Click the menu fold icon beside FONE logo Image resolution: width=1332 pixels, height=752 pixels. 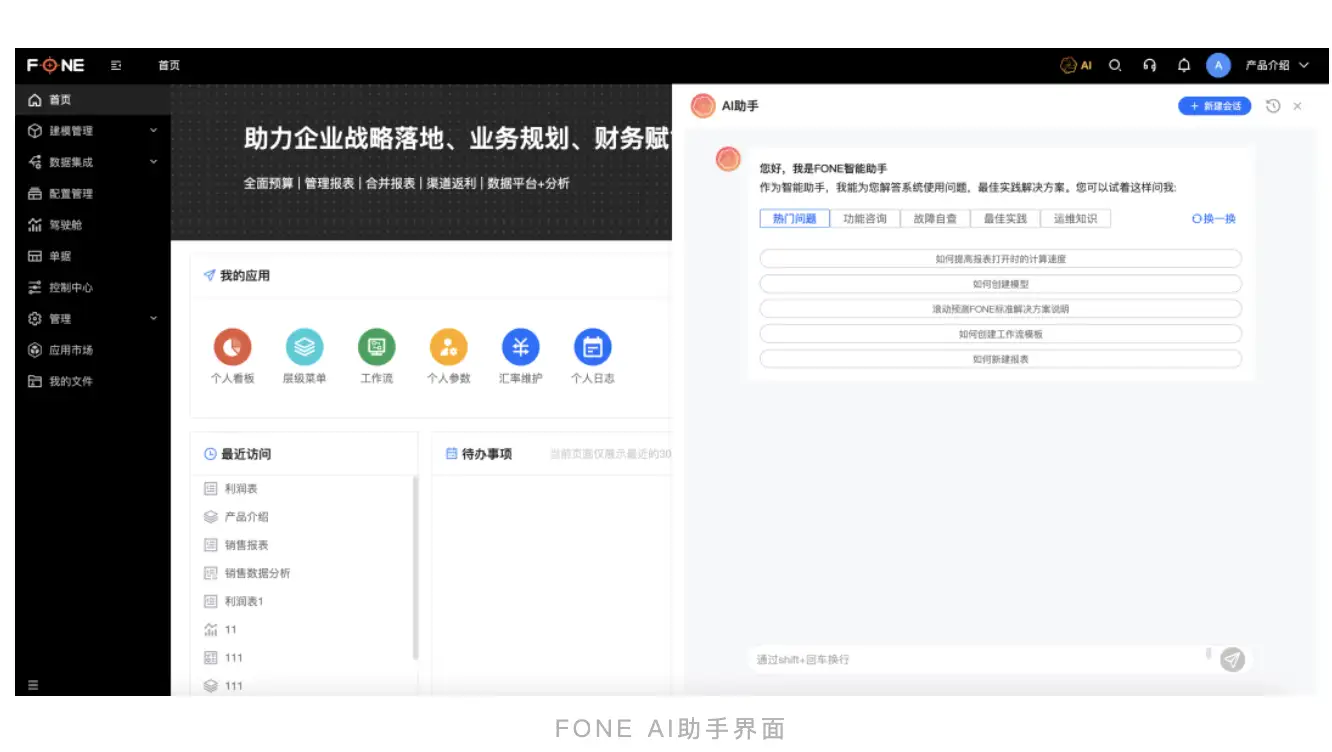click(116, 66)
